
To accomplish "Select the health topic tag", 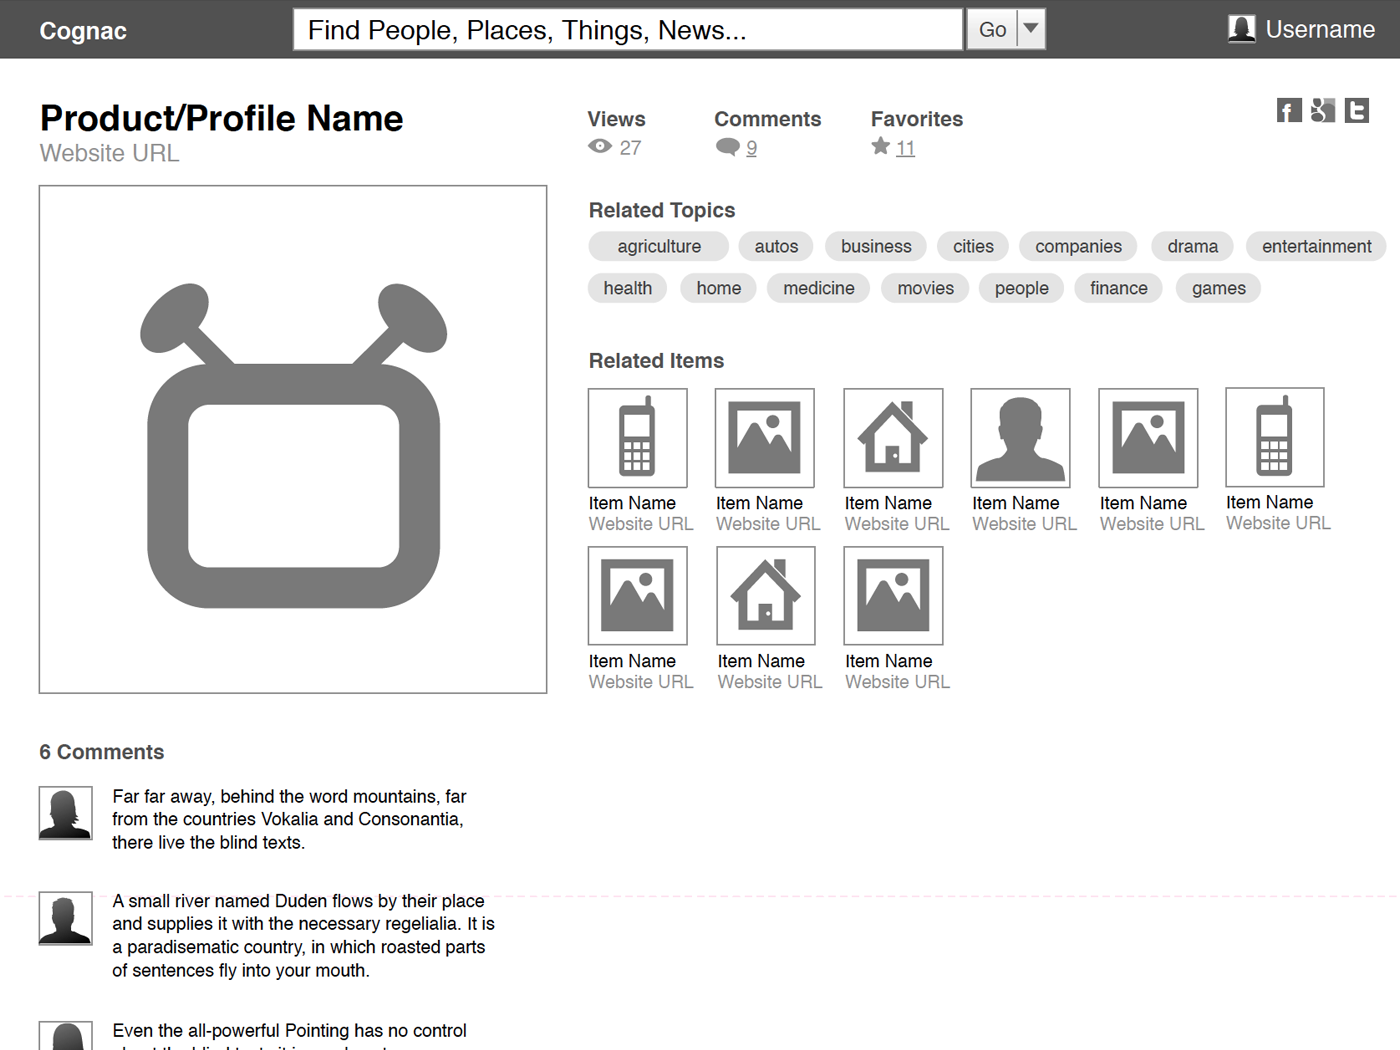I will point(627,288).
